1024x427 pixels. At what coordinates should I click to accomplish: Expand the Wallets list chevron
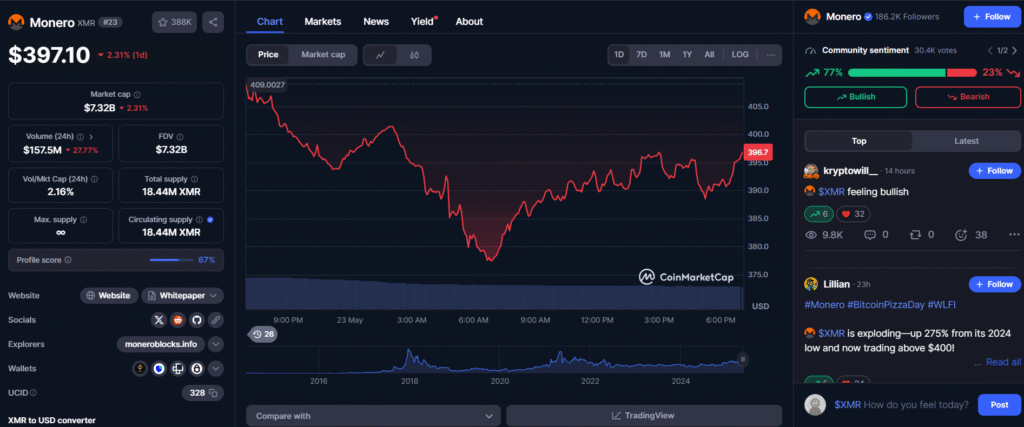(x=216, y=369)
